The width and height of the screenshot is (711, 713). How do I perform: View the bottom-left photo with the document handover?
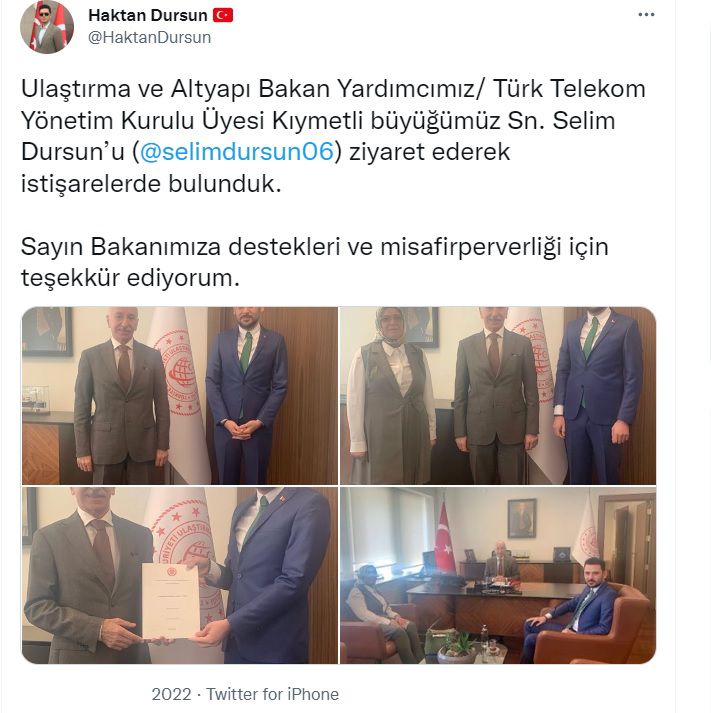click(180, 575)
